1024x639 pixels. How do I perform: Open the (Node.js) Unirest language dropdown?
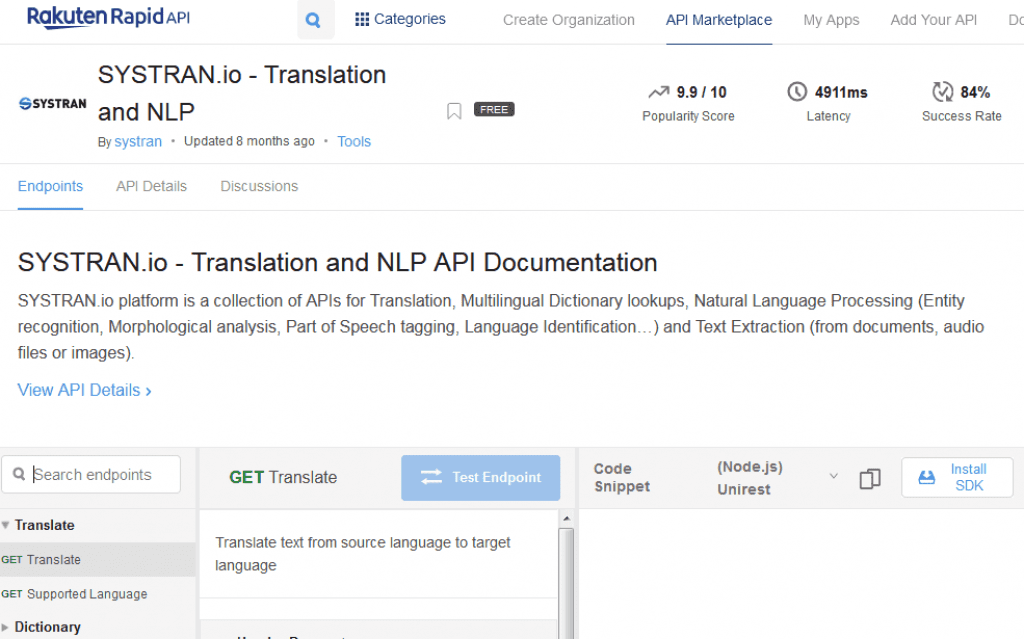(x=777, y=478)
